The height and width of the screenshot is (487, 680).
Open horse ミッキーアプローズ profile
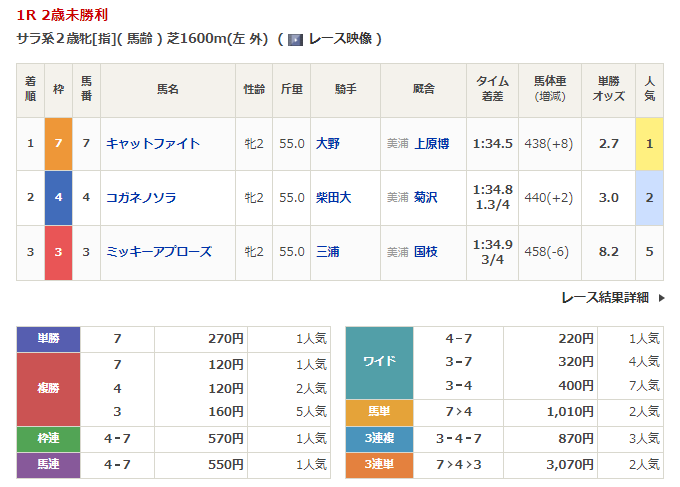[159, 252]
